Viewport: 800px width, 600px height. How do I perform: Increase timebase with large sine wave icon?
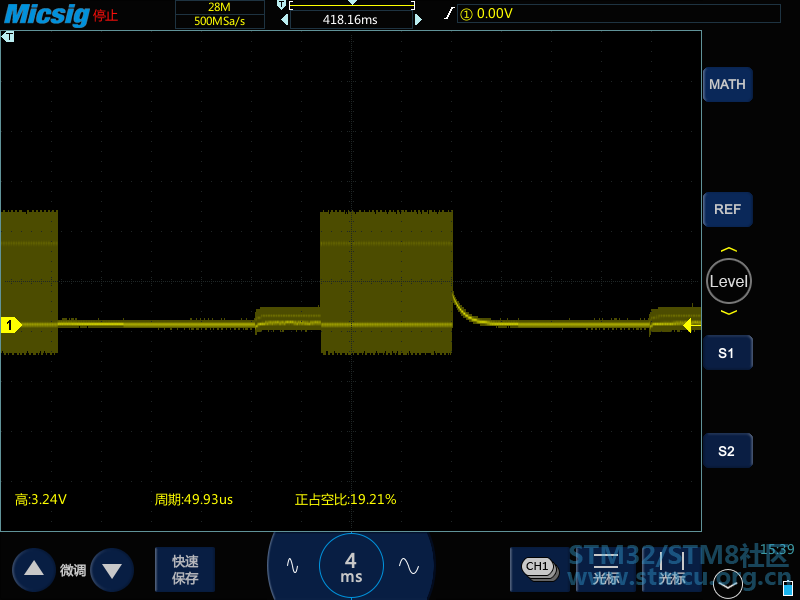[409, 565]
